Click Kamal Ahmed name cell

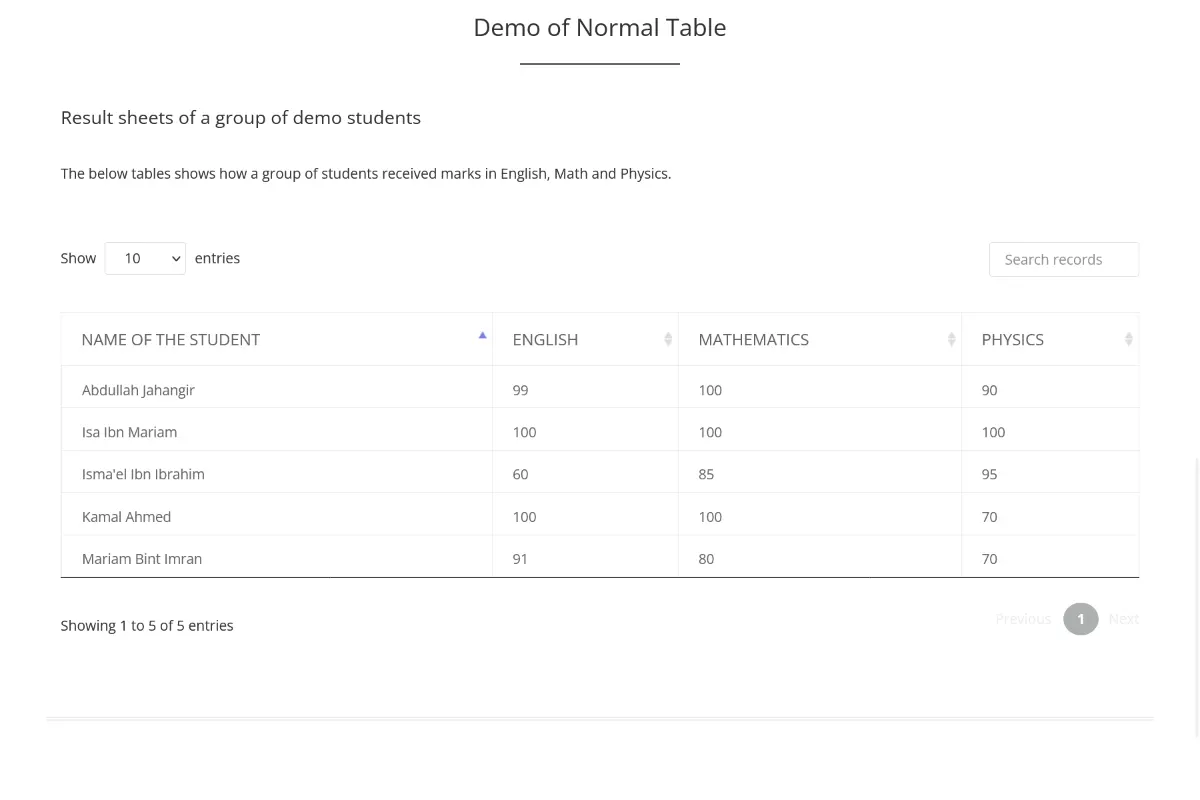pos(126,517)
